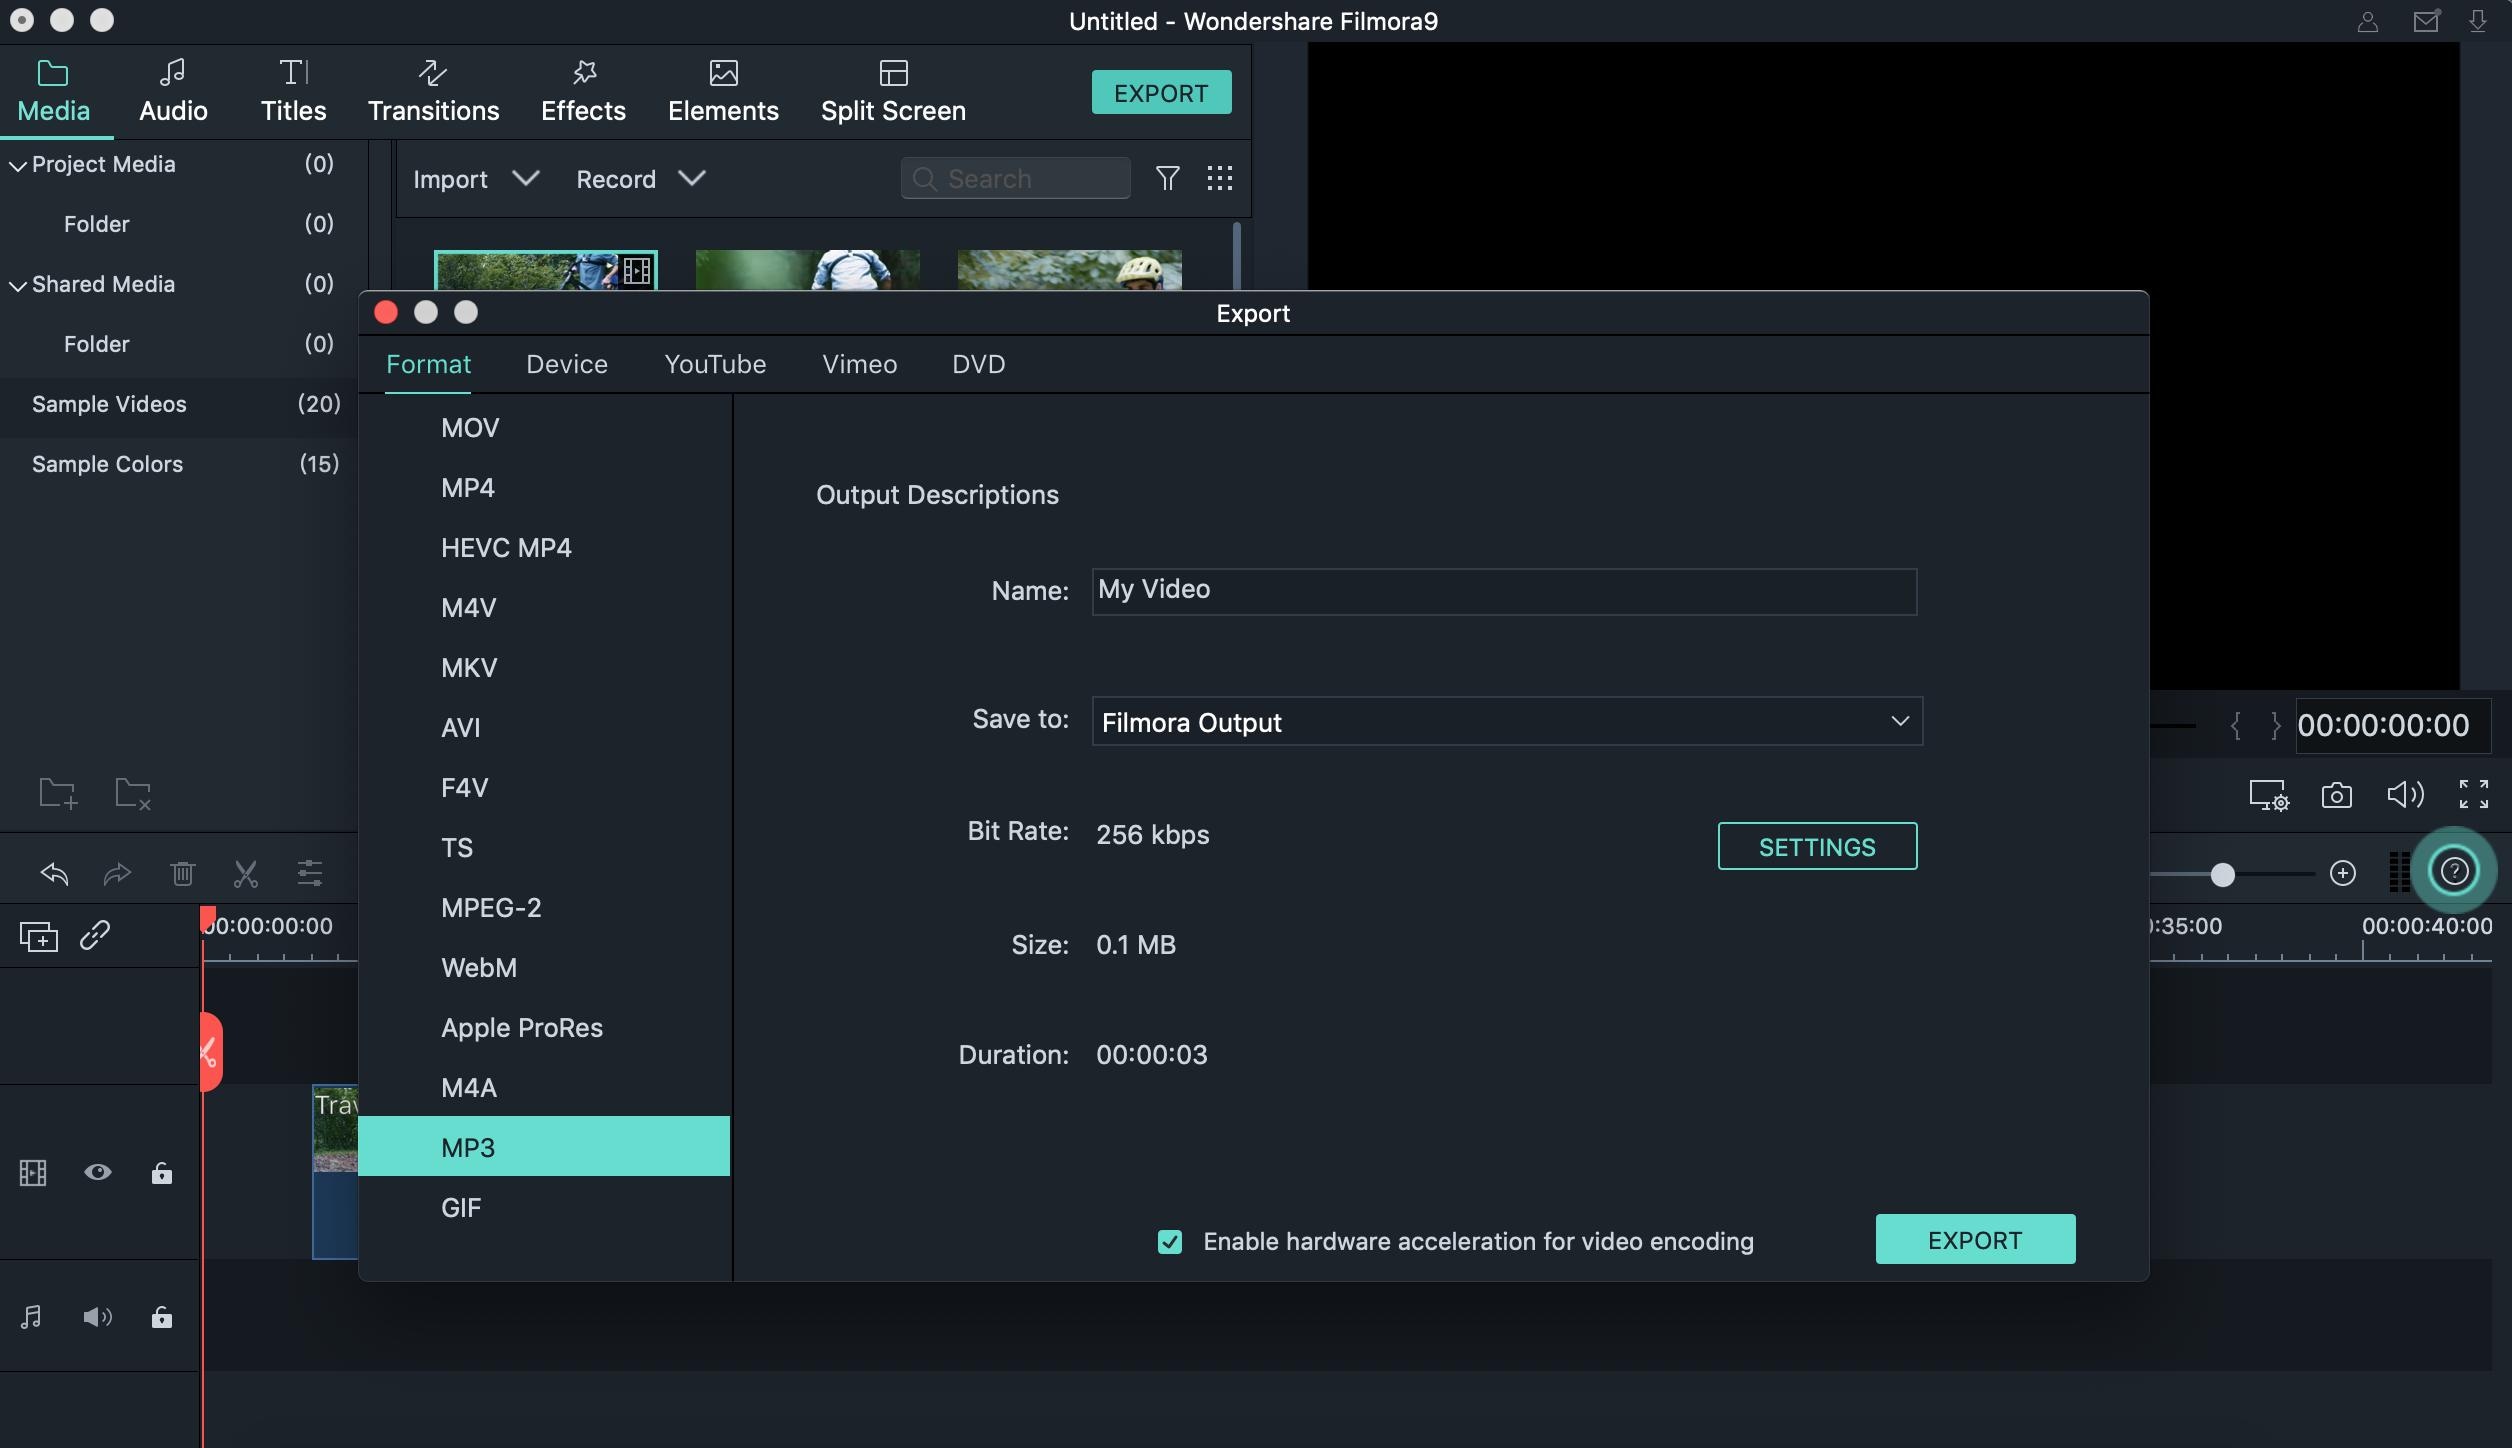Click the Split Screen tool icon
Viewport: 2512px width, 1448px height.
point(892,72)
